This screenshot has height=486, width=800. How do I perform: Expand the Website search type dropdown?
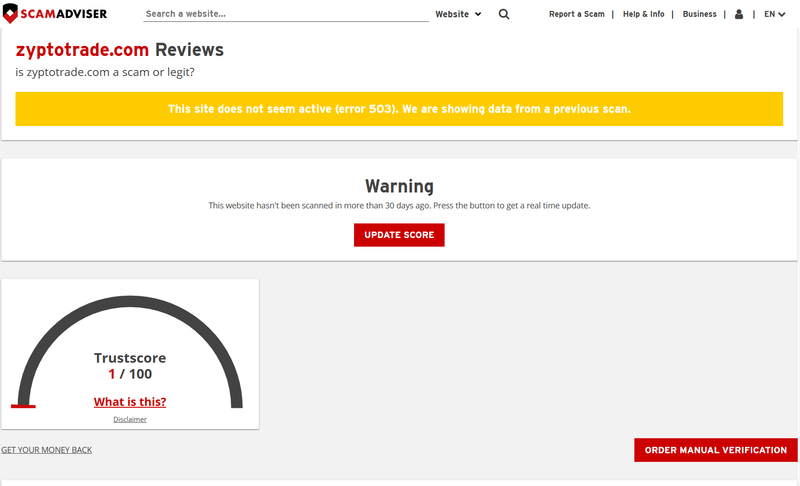458,14
